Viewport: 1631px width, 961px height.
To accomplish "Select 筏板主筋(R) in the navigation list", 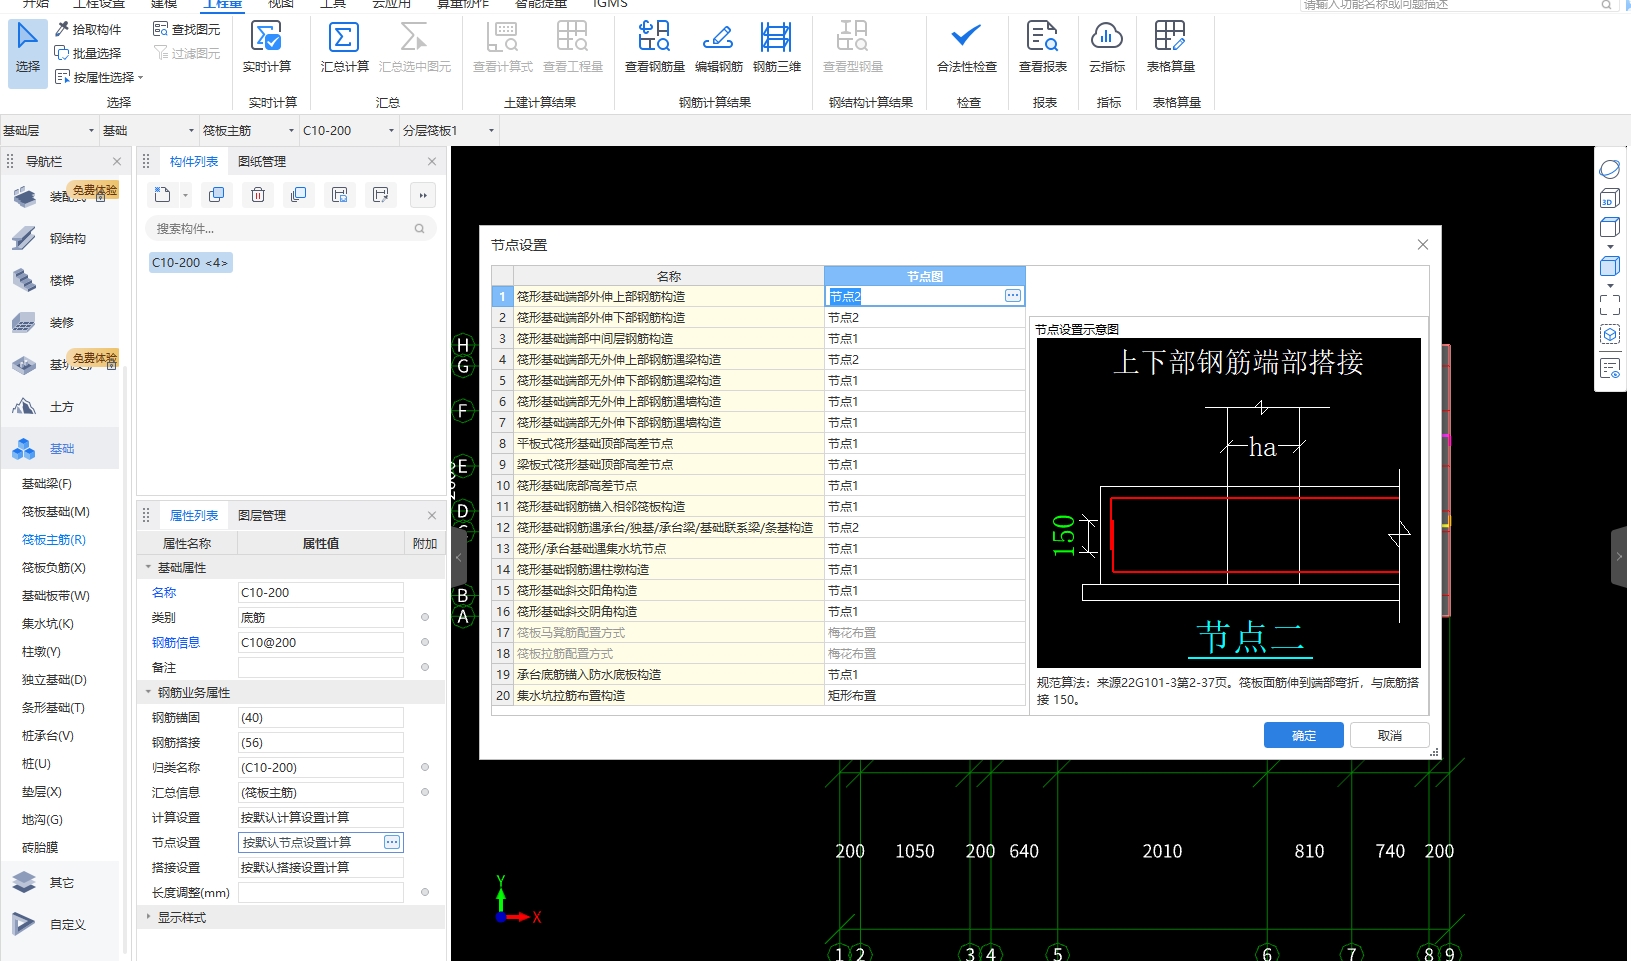I will pyautogui.click(x=54, y=539).
